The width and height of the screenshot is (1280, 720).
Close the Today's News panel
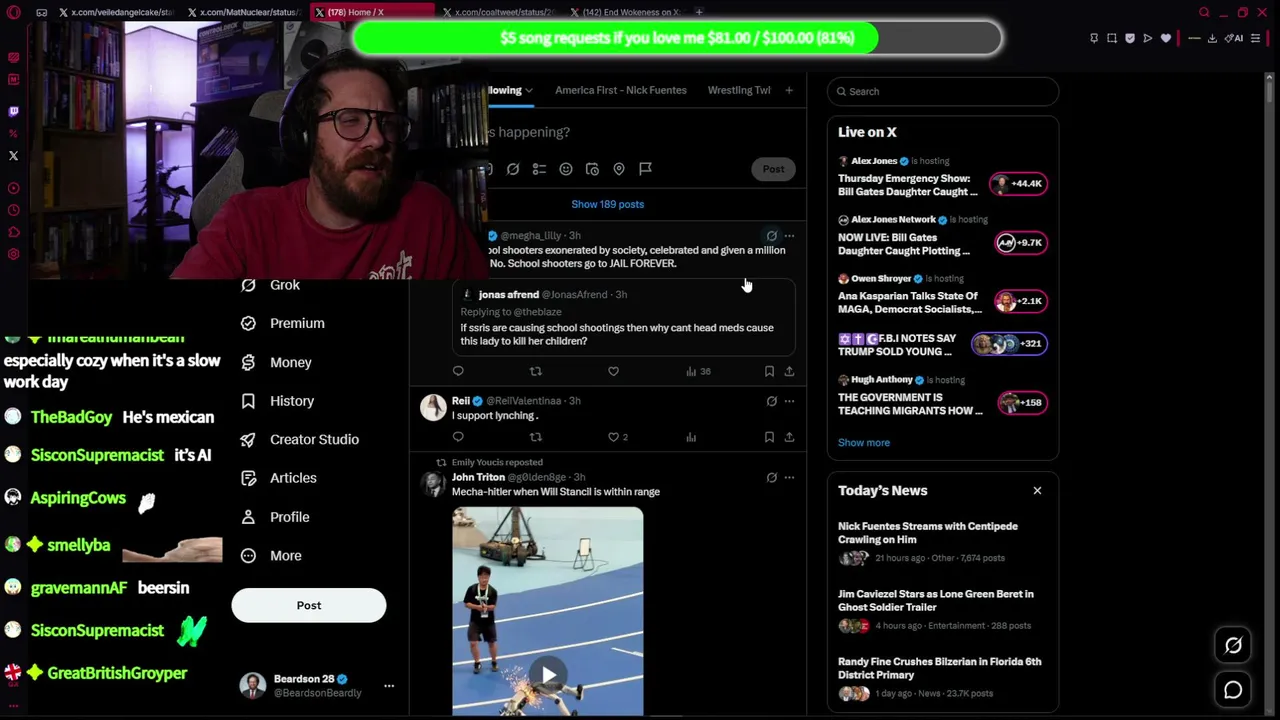click(1037, 491)
